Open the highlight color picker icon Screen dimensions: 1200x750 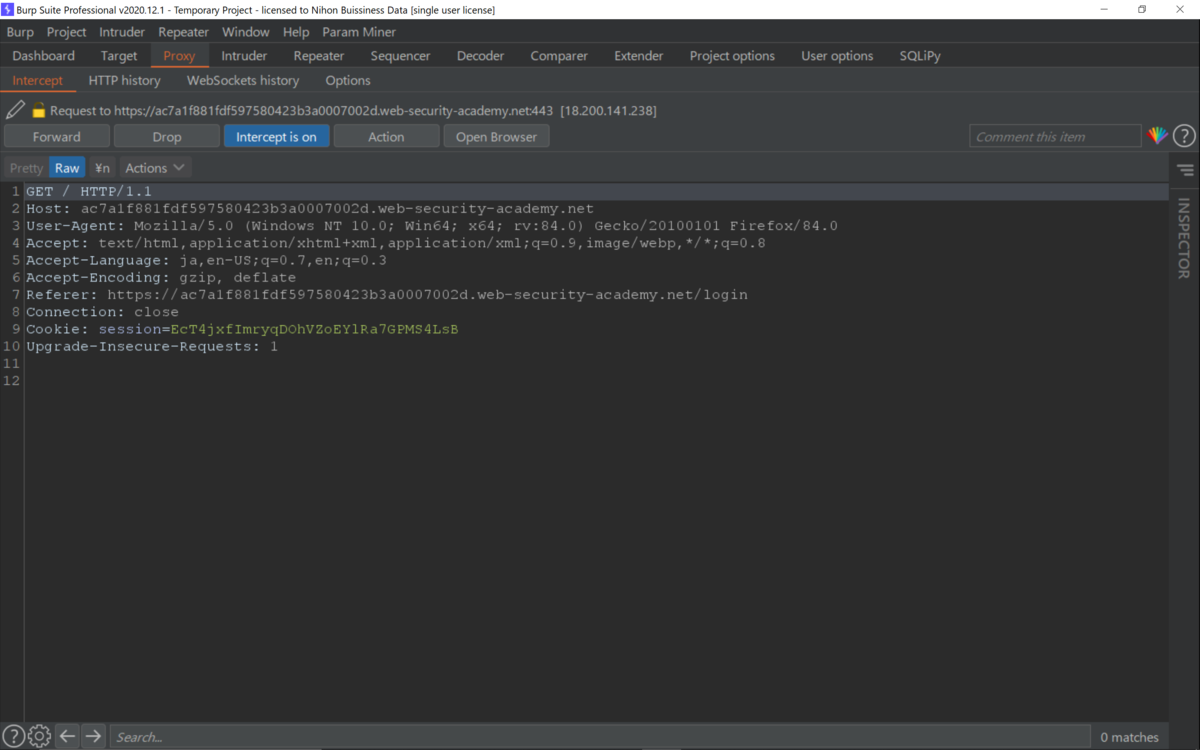pyautogui.click(x=1157, y=136)
